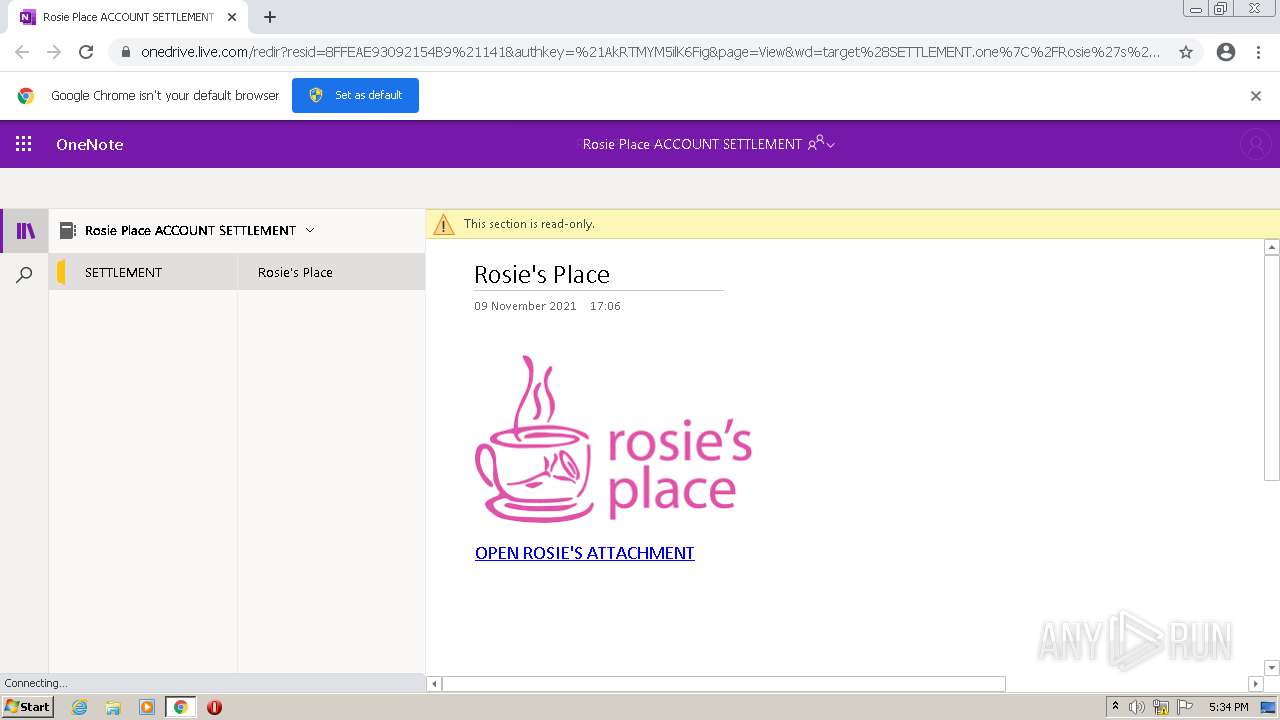Click the 'This section is read-only' message
The height and width of the screenshot is (720, 1280).
[529, 224]
